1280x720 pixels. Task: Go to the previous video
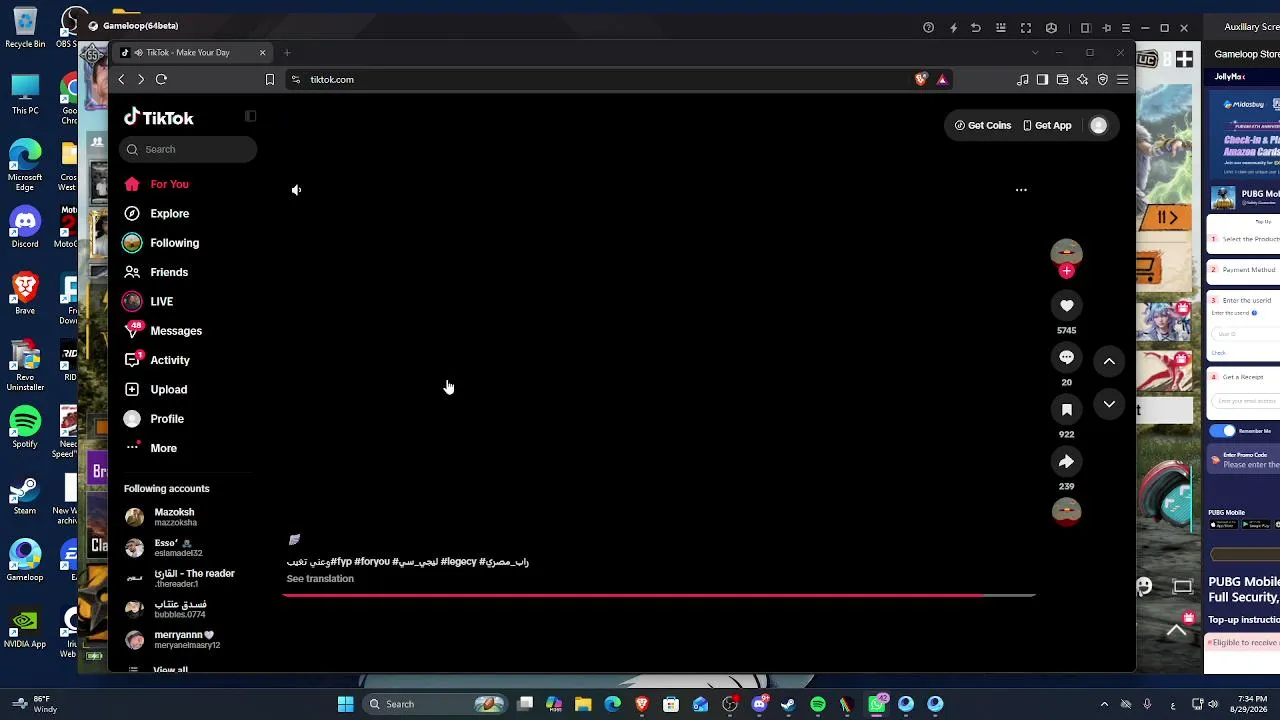click(1109, 361)
